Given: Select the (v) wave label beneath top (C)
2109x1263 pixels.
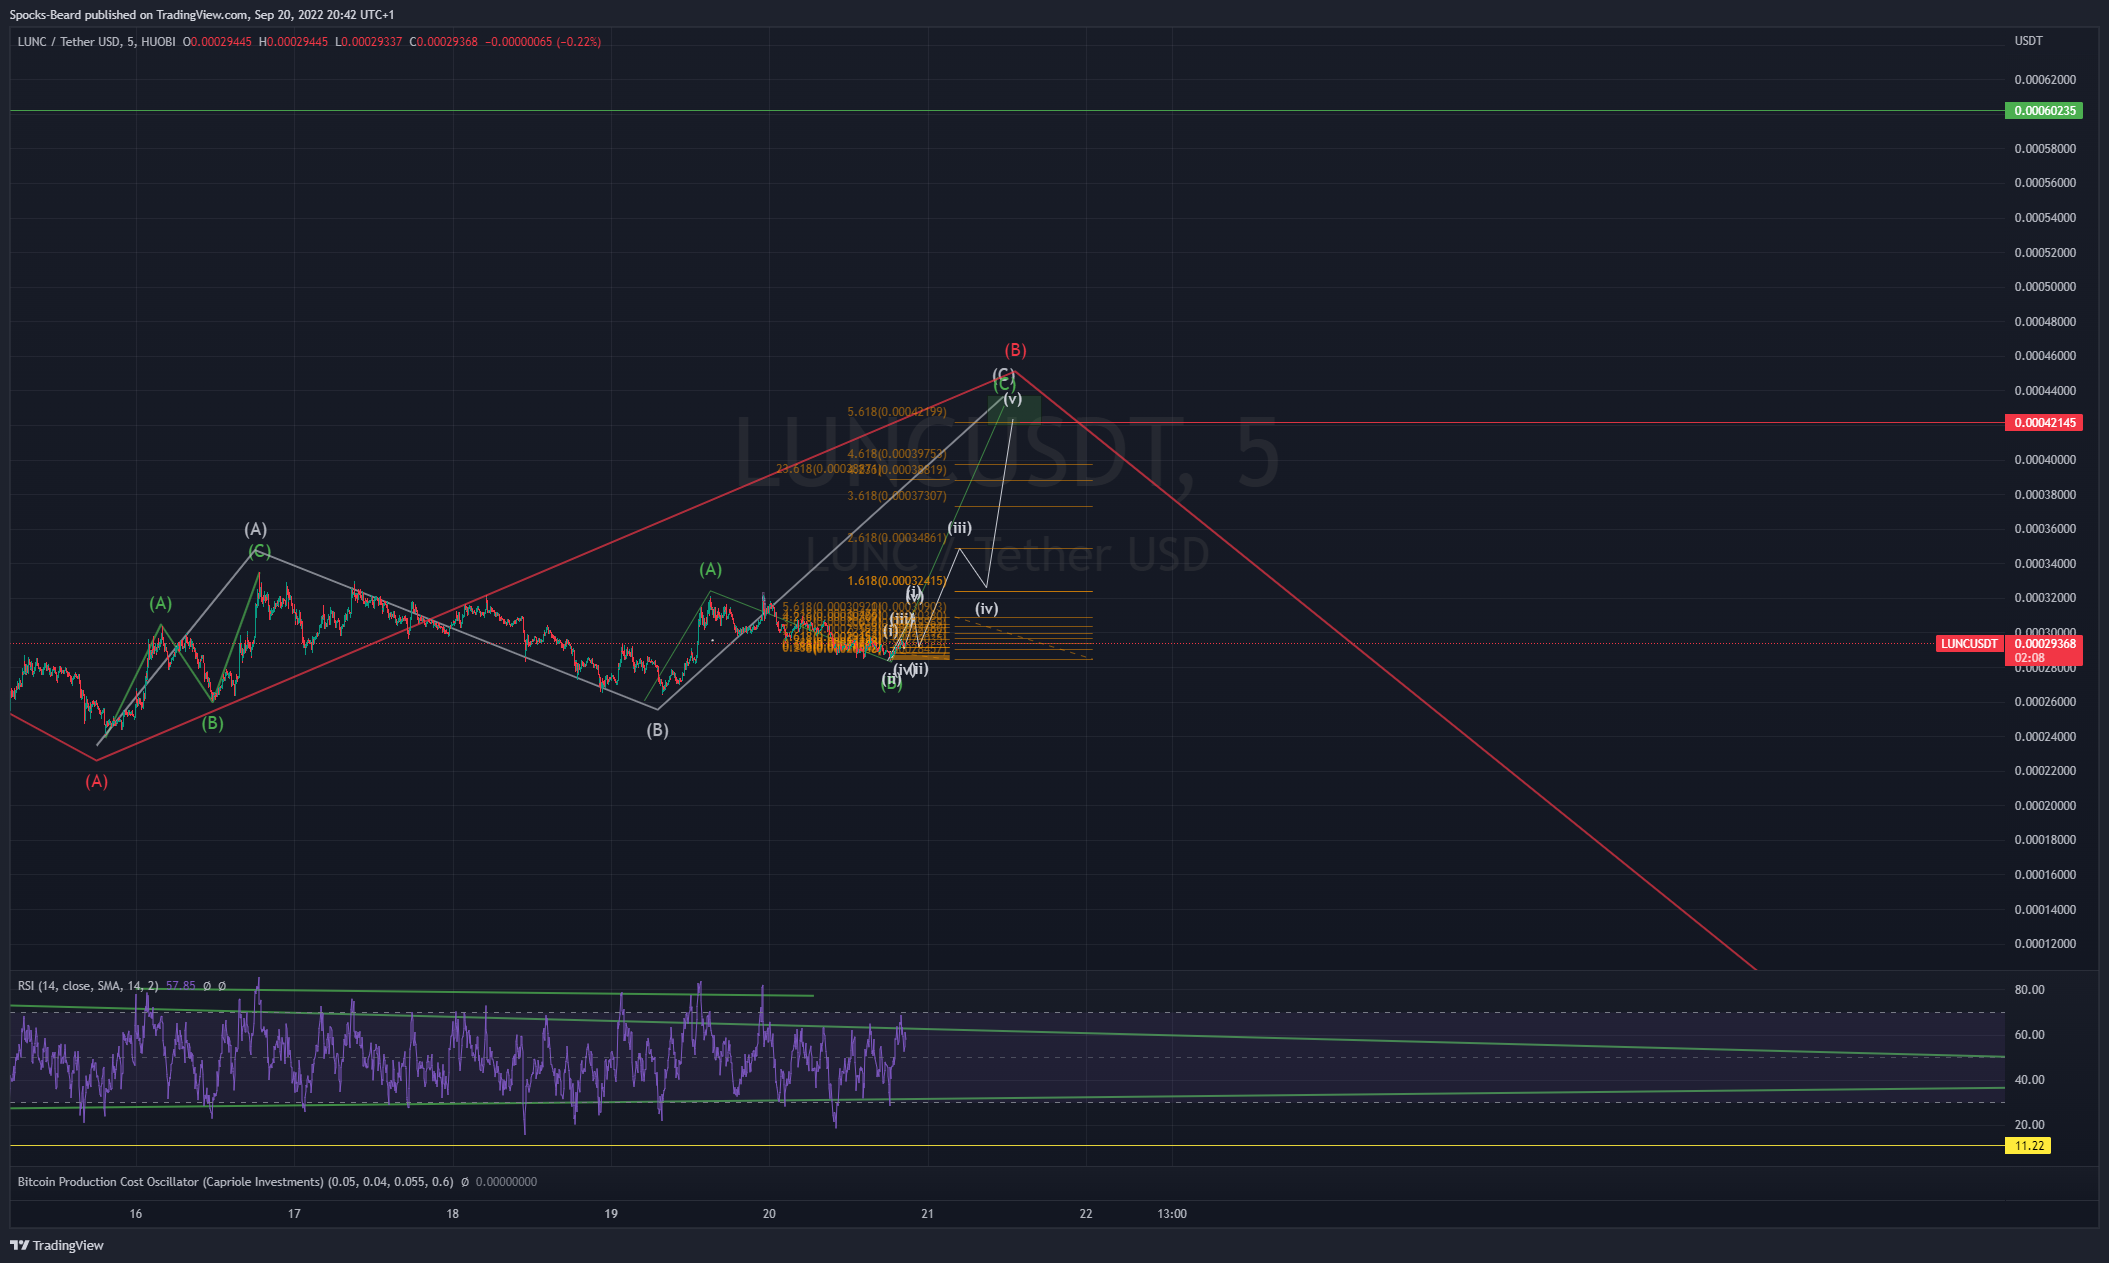Looking at the screenshot, I should pyautogui.click(x=1013, y=399).
